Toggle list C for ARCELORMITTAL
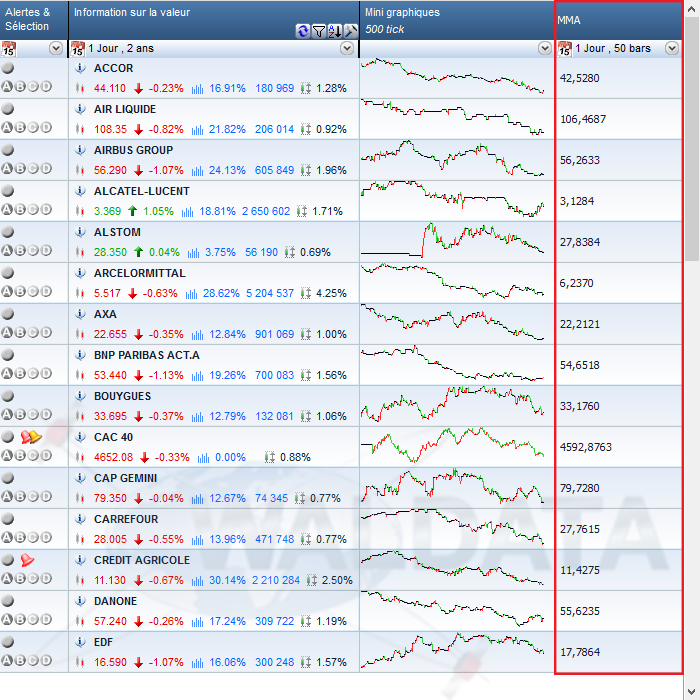The image size is (700, 700). click(33, 292)
